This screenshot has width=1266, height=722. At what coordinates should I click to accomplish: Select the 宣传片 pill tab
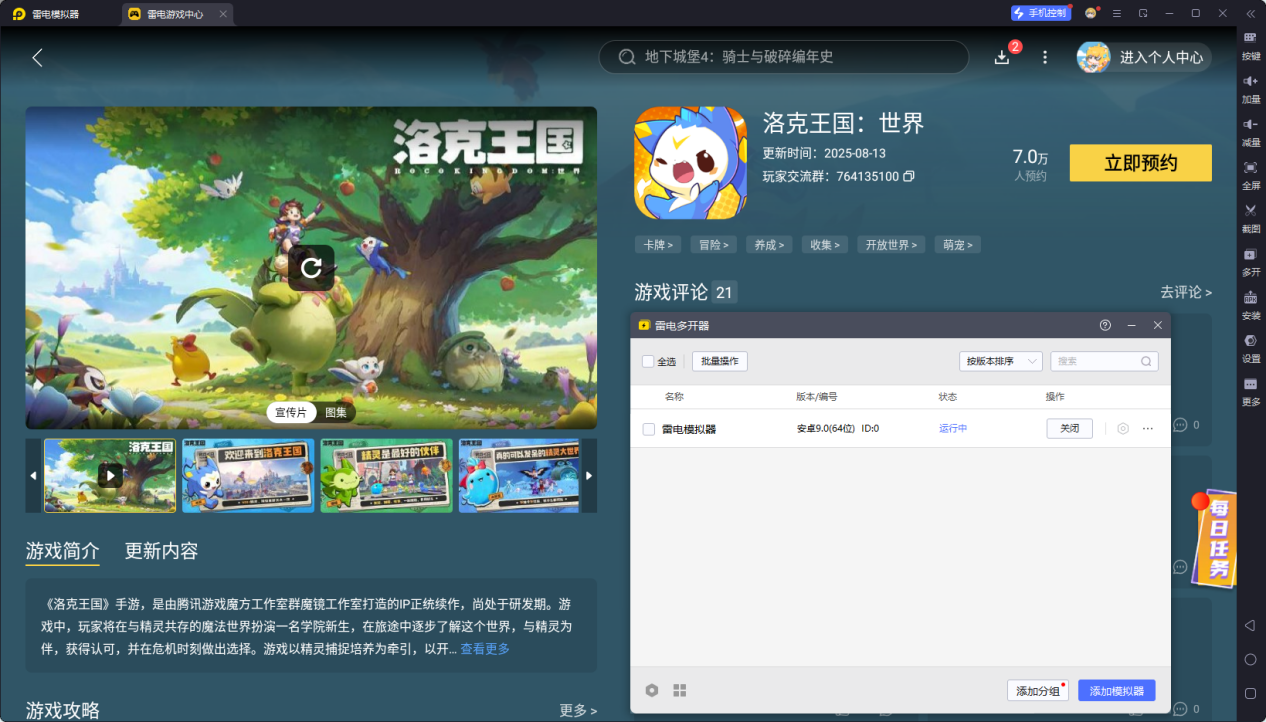click(291, 412)
